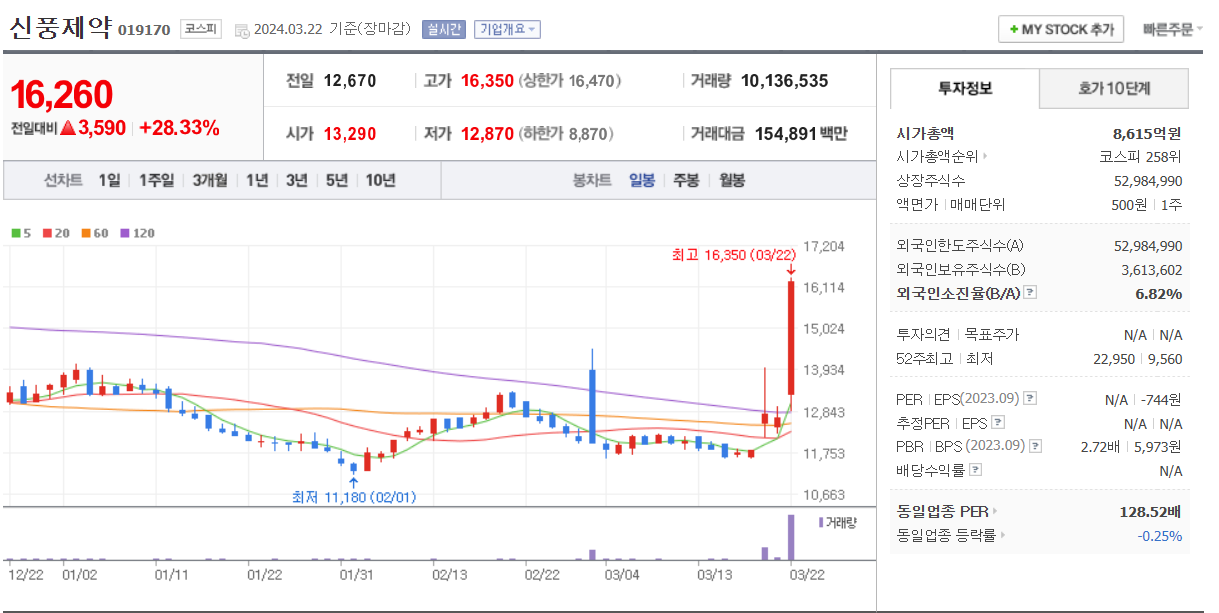Click the 신풍제약 stock name heading
Screen dimensions: 1219x613
click(x=61, y=27)
